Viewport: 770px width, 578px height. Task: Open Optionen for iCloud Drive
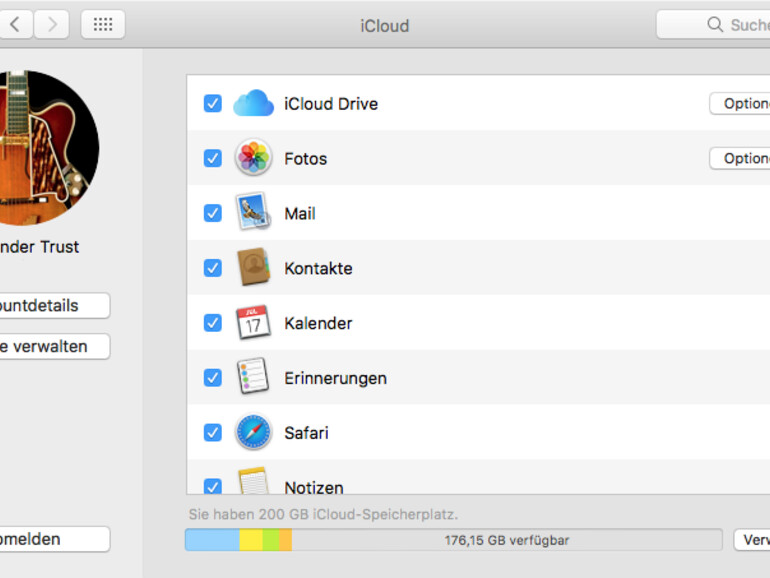[740, 104]
